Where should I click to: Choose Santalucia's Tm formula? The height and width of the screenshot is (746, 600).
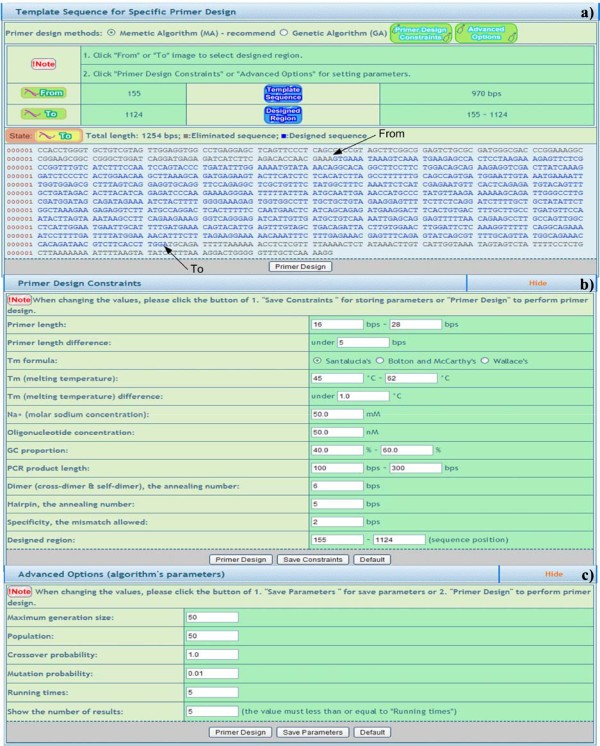(317, 361)
